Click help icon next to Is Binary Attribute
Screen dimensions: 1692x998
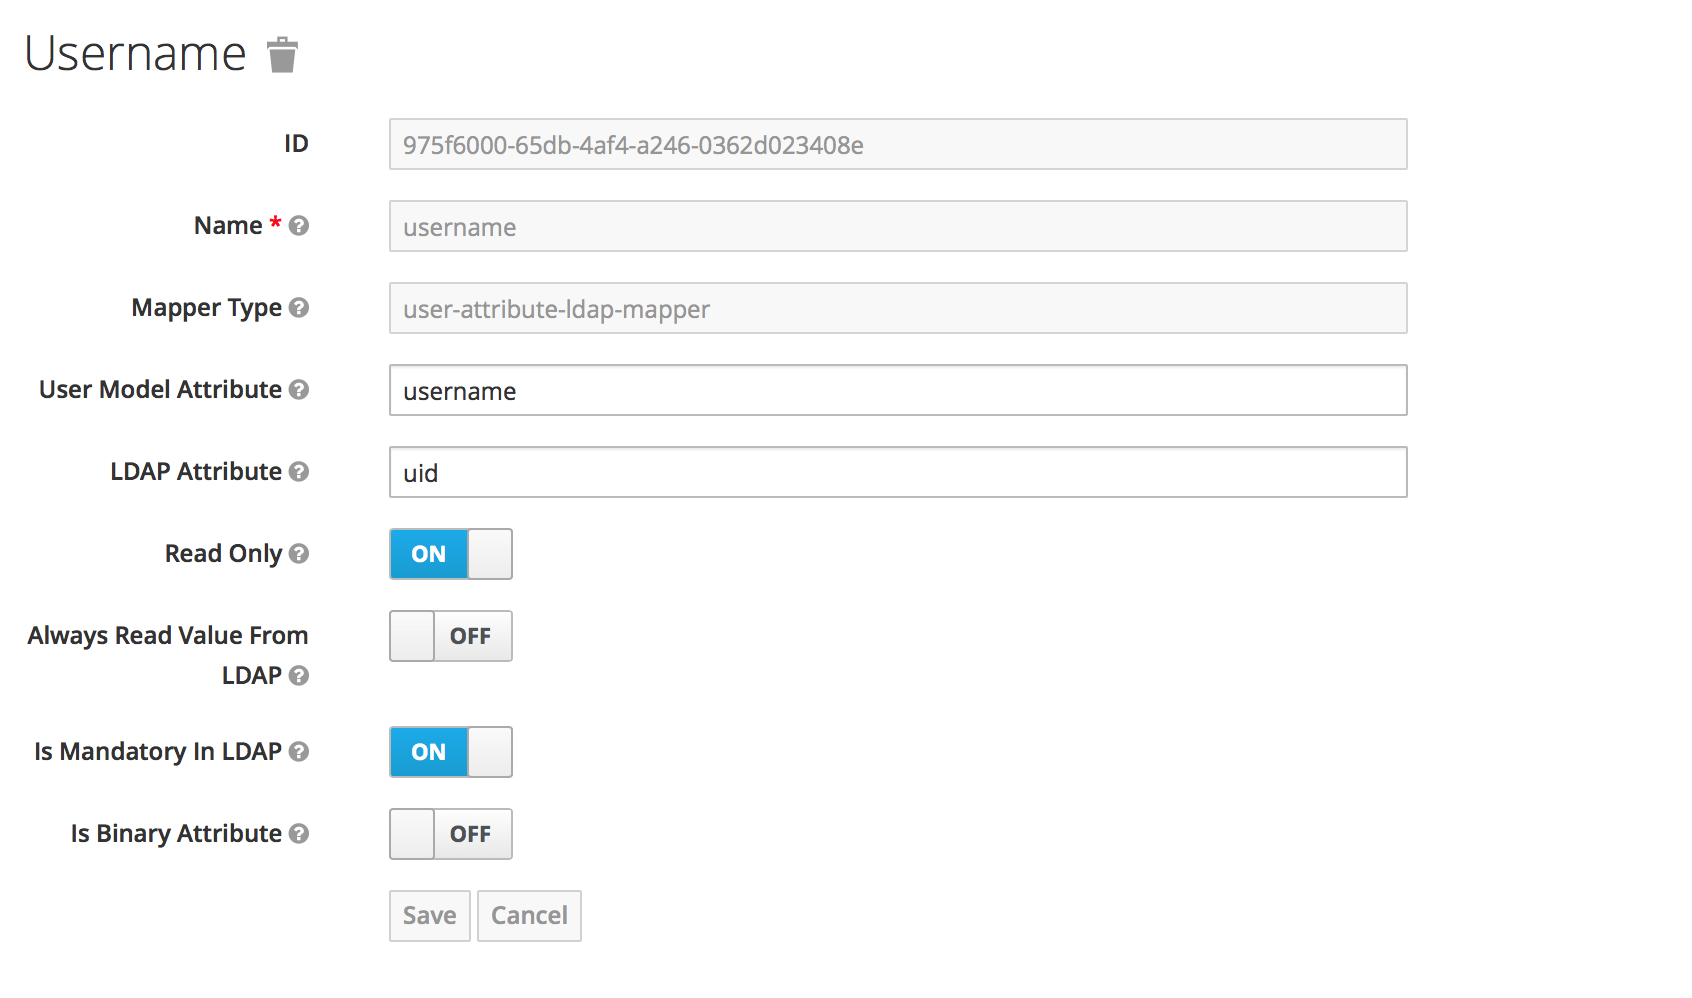(x=298, y=834)
